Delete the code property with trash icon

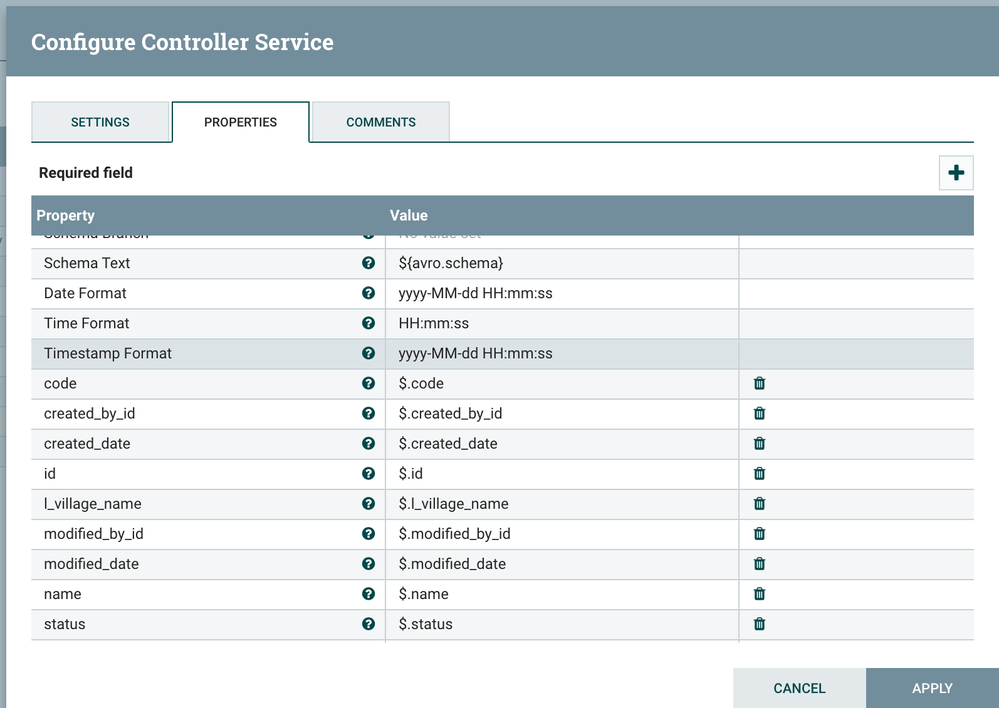759,383
